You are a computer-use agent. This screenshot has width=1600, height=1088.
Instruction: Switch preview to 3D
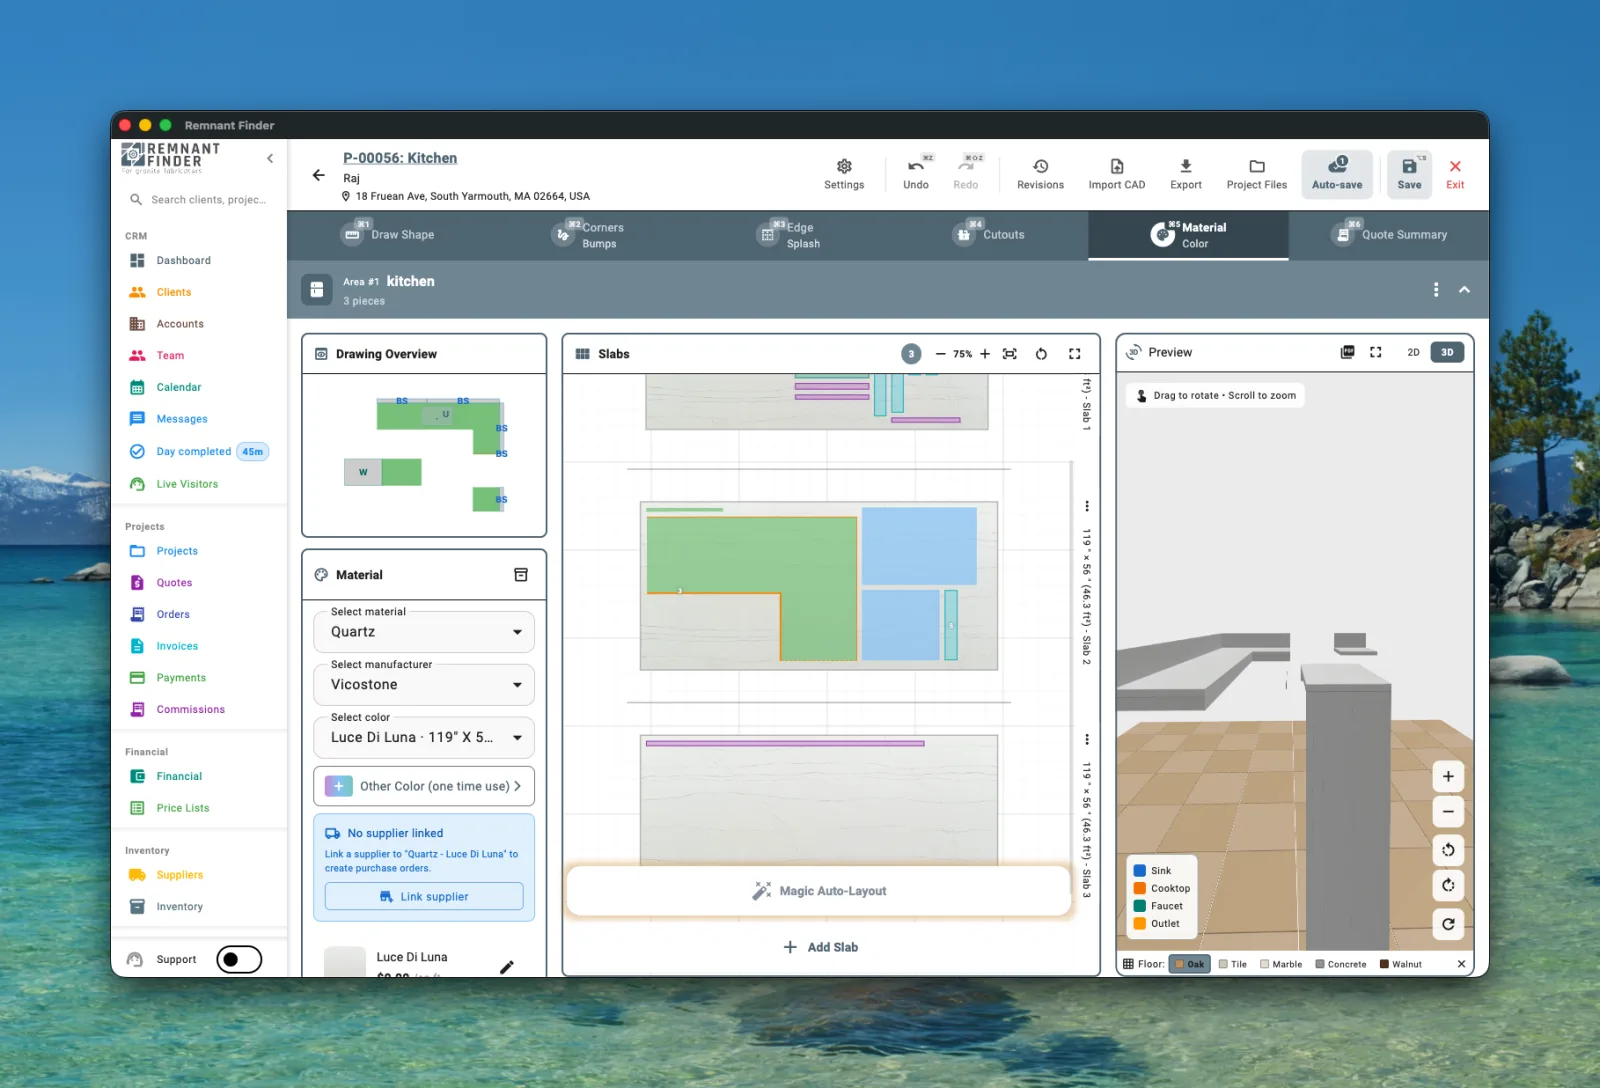click(1447, 352)
